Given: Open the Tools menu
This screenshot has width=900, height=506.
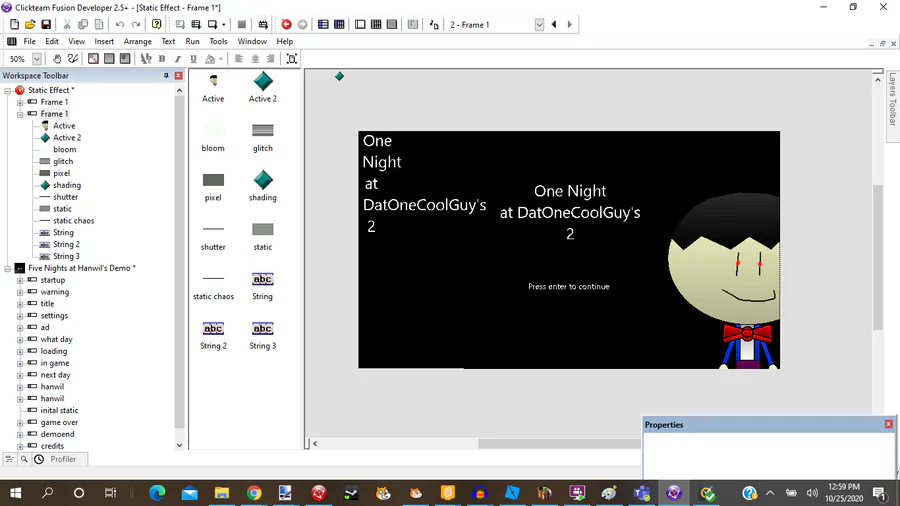Looking at the screenshot, I should [218, 41].
